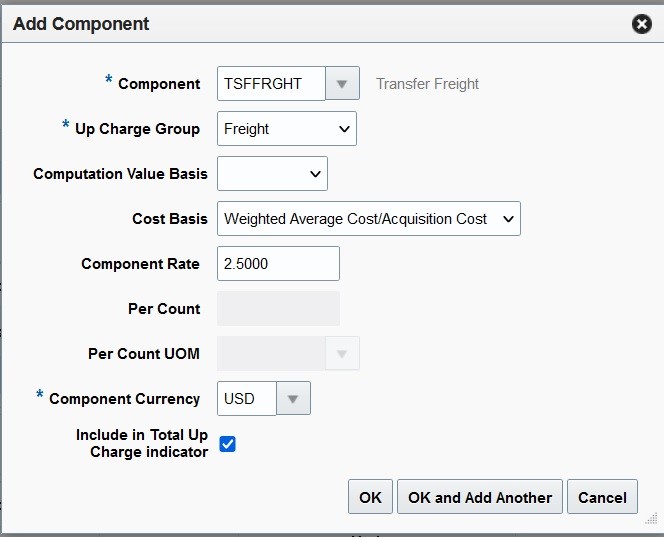Open the Component list arrow

tap(342, 84)
